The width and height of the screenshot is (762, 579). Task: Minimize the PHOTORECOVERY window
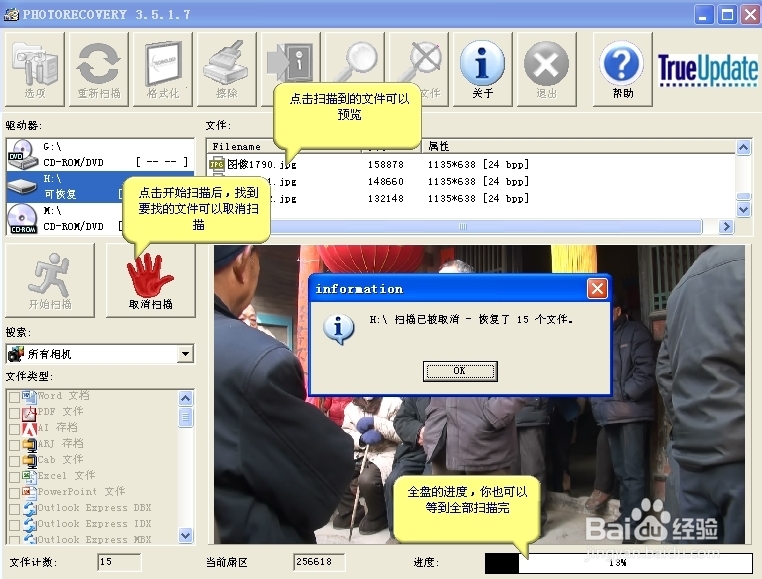[703, 15]
